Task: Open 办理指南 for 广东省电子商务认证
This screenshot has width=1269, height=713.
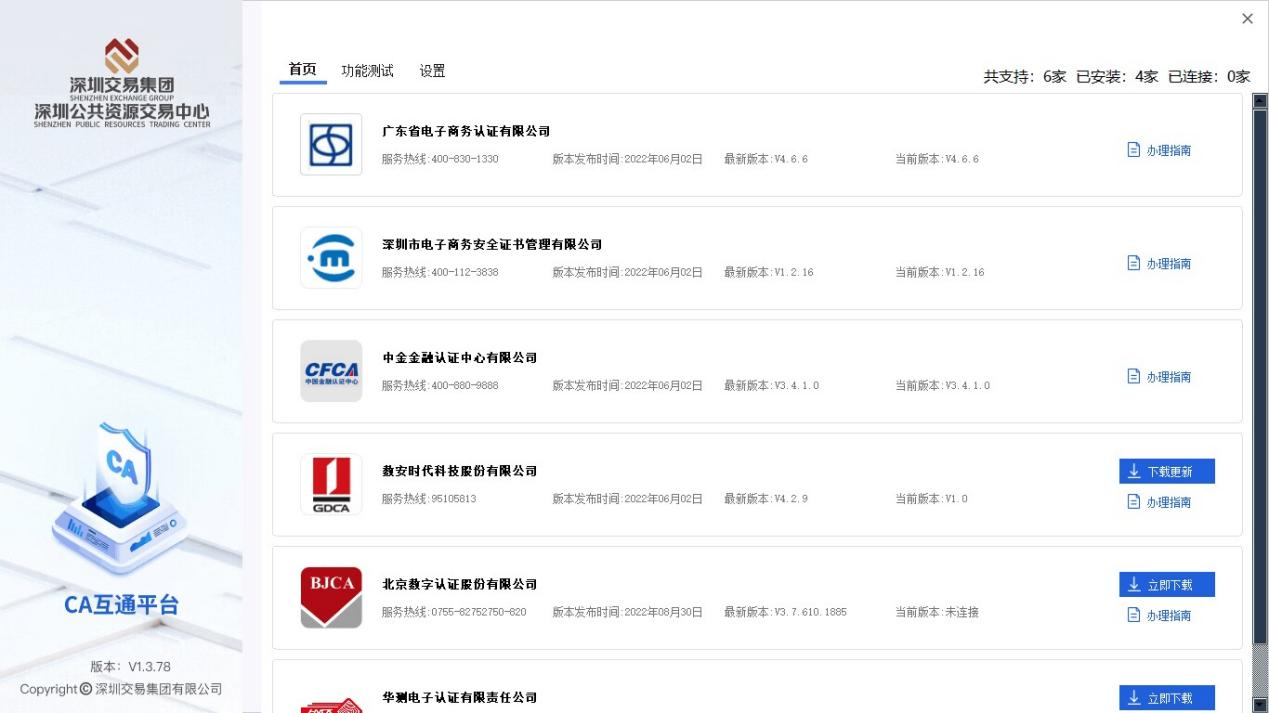Action: point(1159,151)
